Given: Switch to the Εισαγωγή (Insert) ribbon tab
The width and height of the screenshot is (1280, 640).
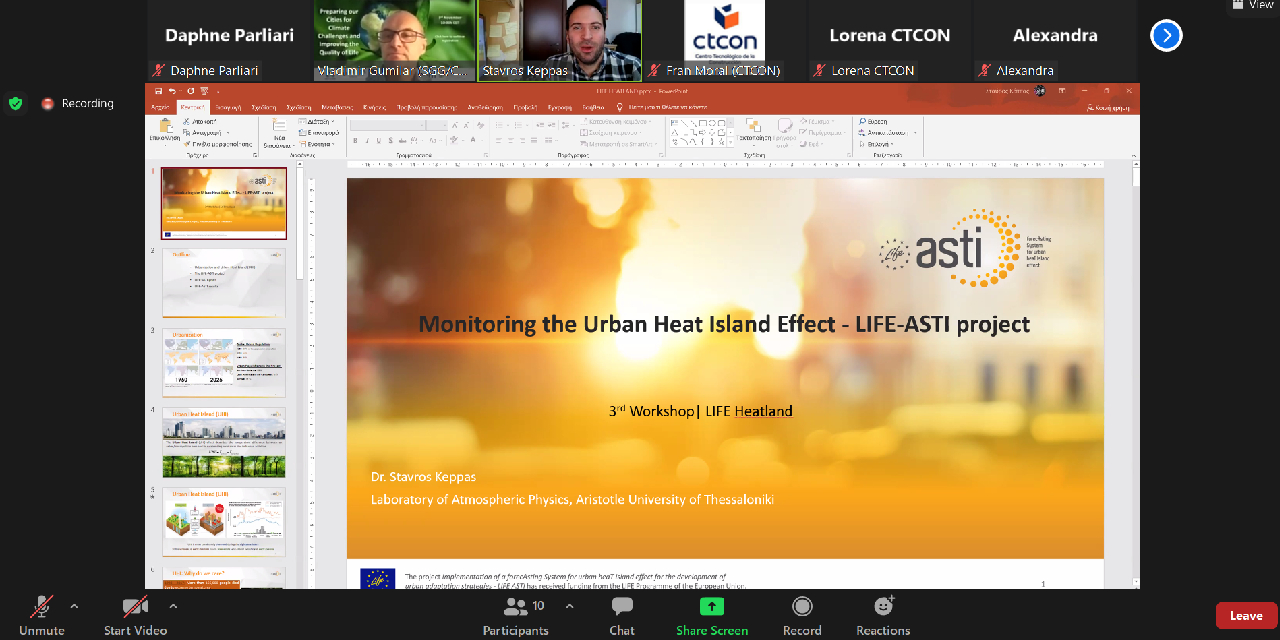Looking at the screenshot, I should coord(230,108).
